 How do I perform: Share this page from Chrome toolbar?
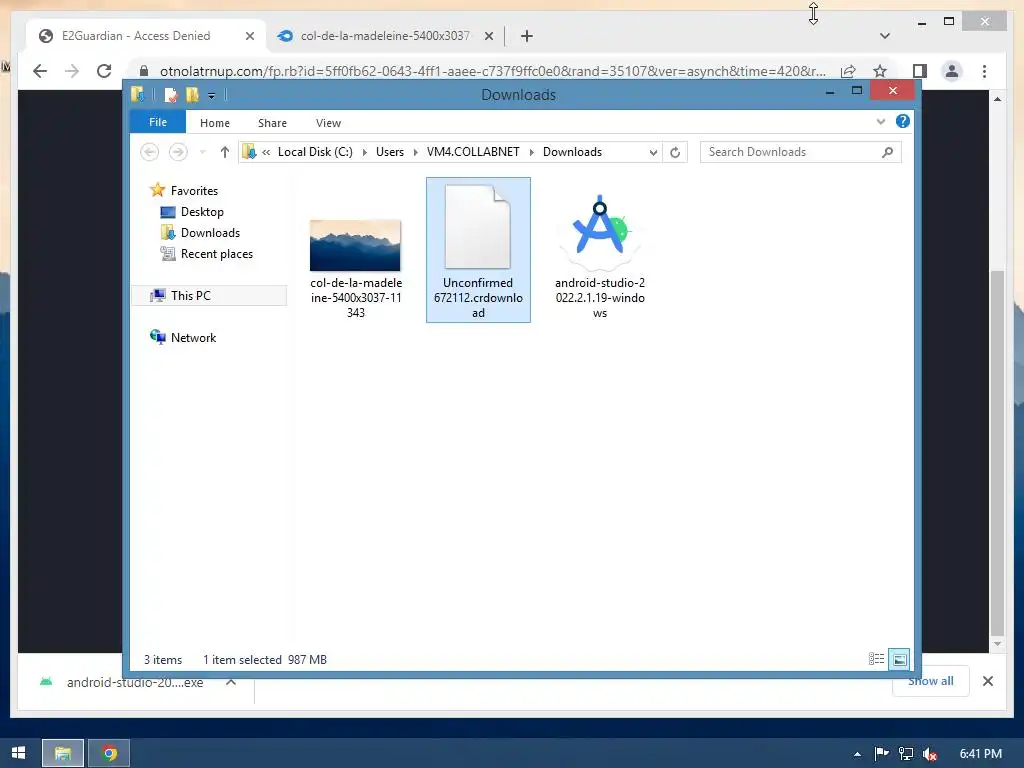pyautogui.click(x=848, y=71)
